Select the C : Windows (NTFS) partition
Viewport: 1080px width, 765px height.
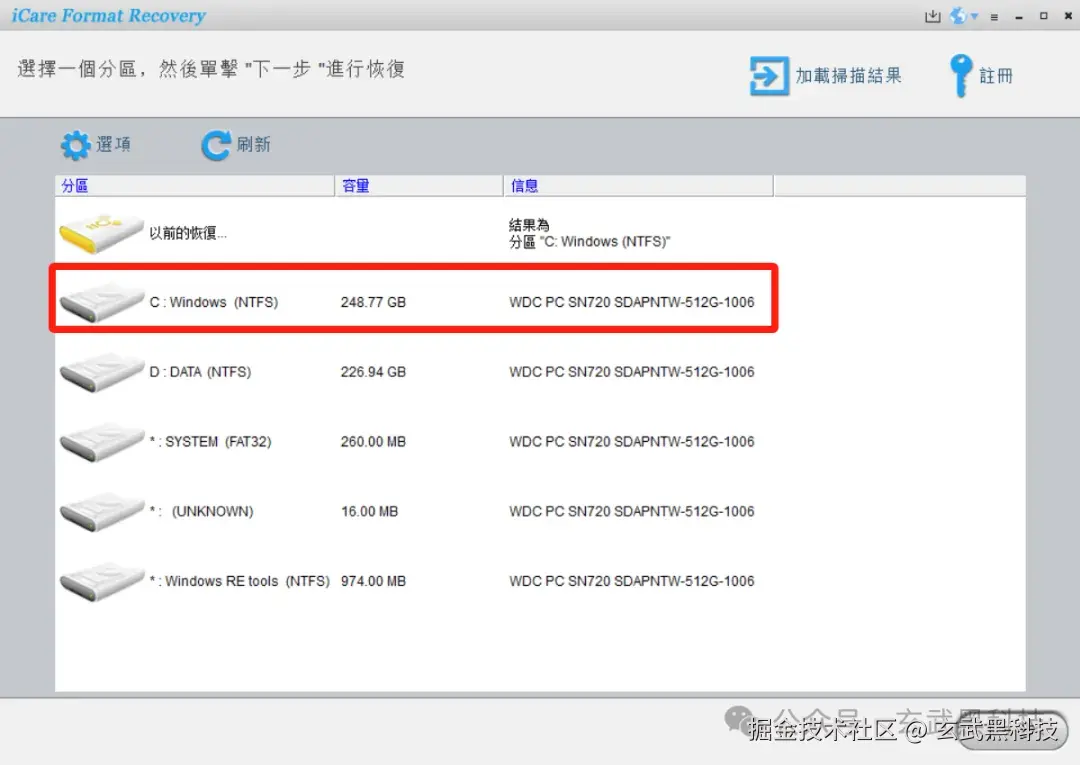[214, 302]
